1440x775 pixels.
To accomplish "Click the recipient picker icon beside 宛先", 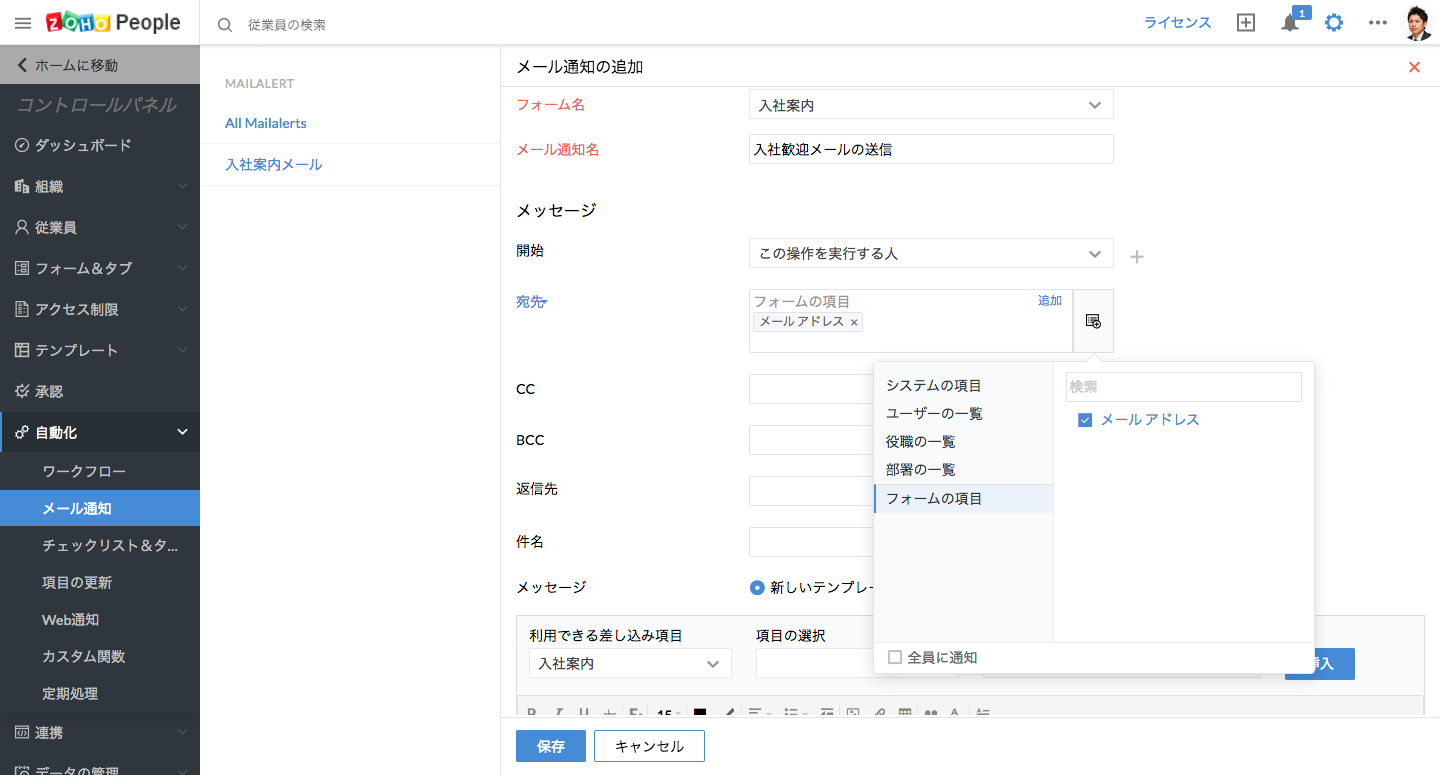I will pyautogui.click(x=1093, y=321).
